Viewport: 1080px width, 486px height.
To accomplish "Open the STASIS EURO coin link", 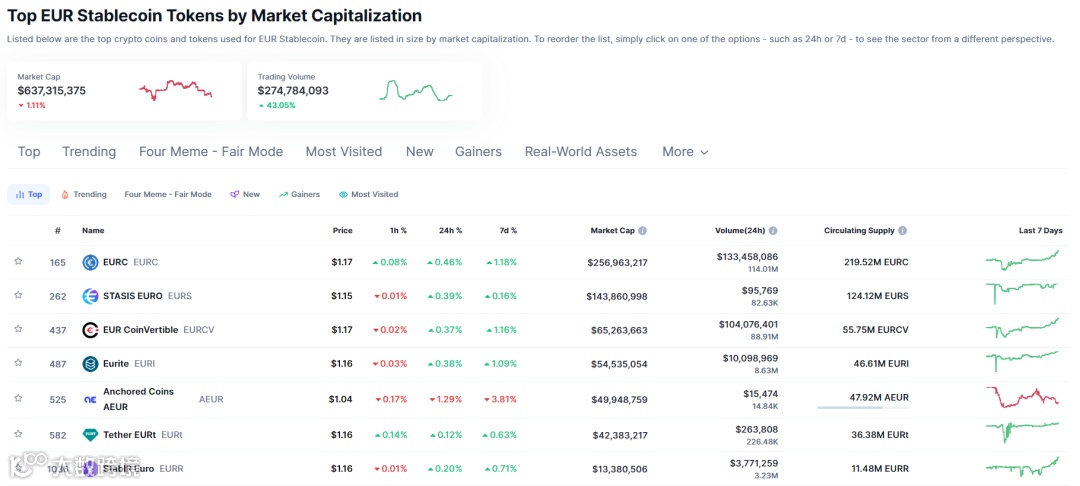I will 132,296.
